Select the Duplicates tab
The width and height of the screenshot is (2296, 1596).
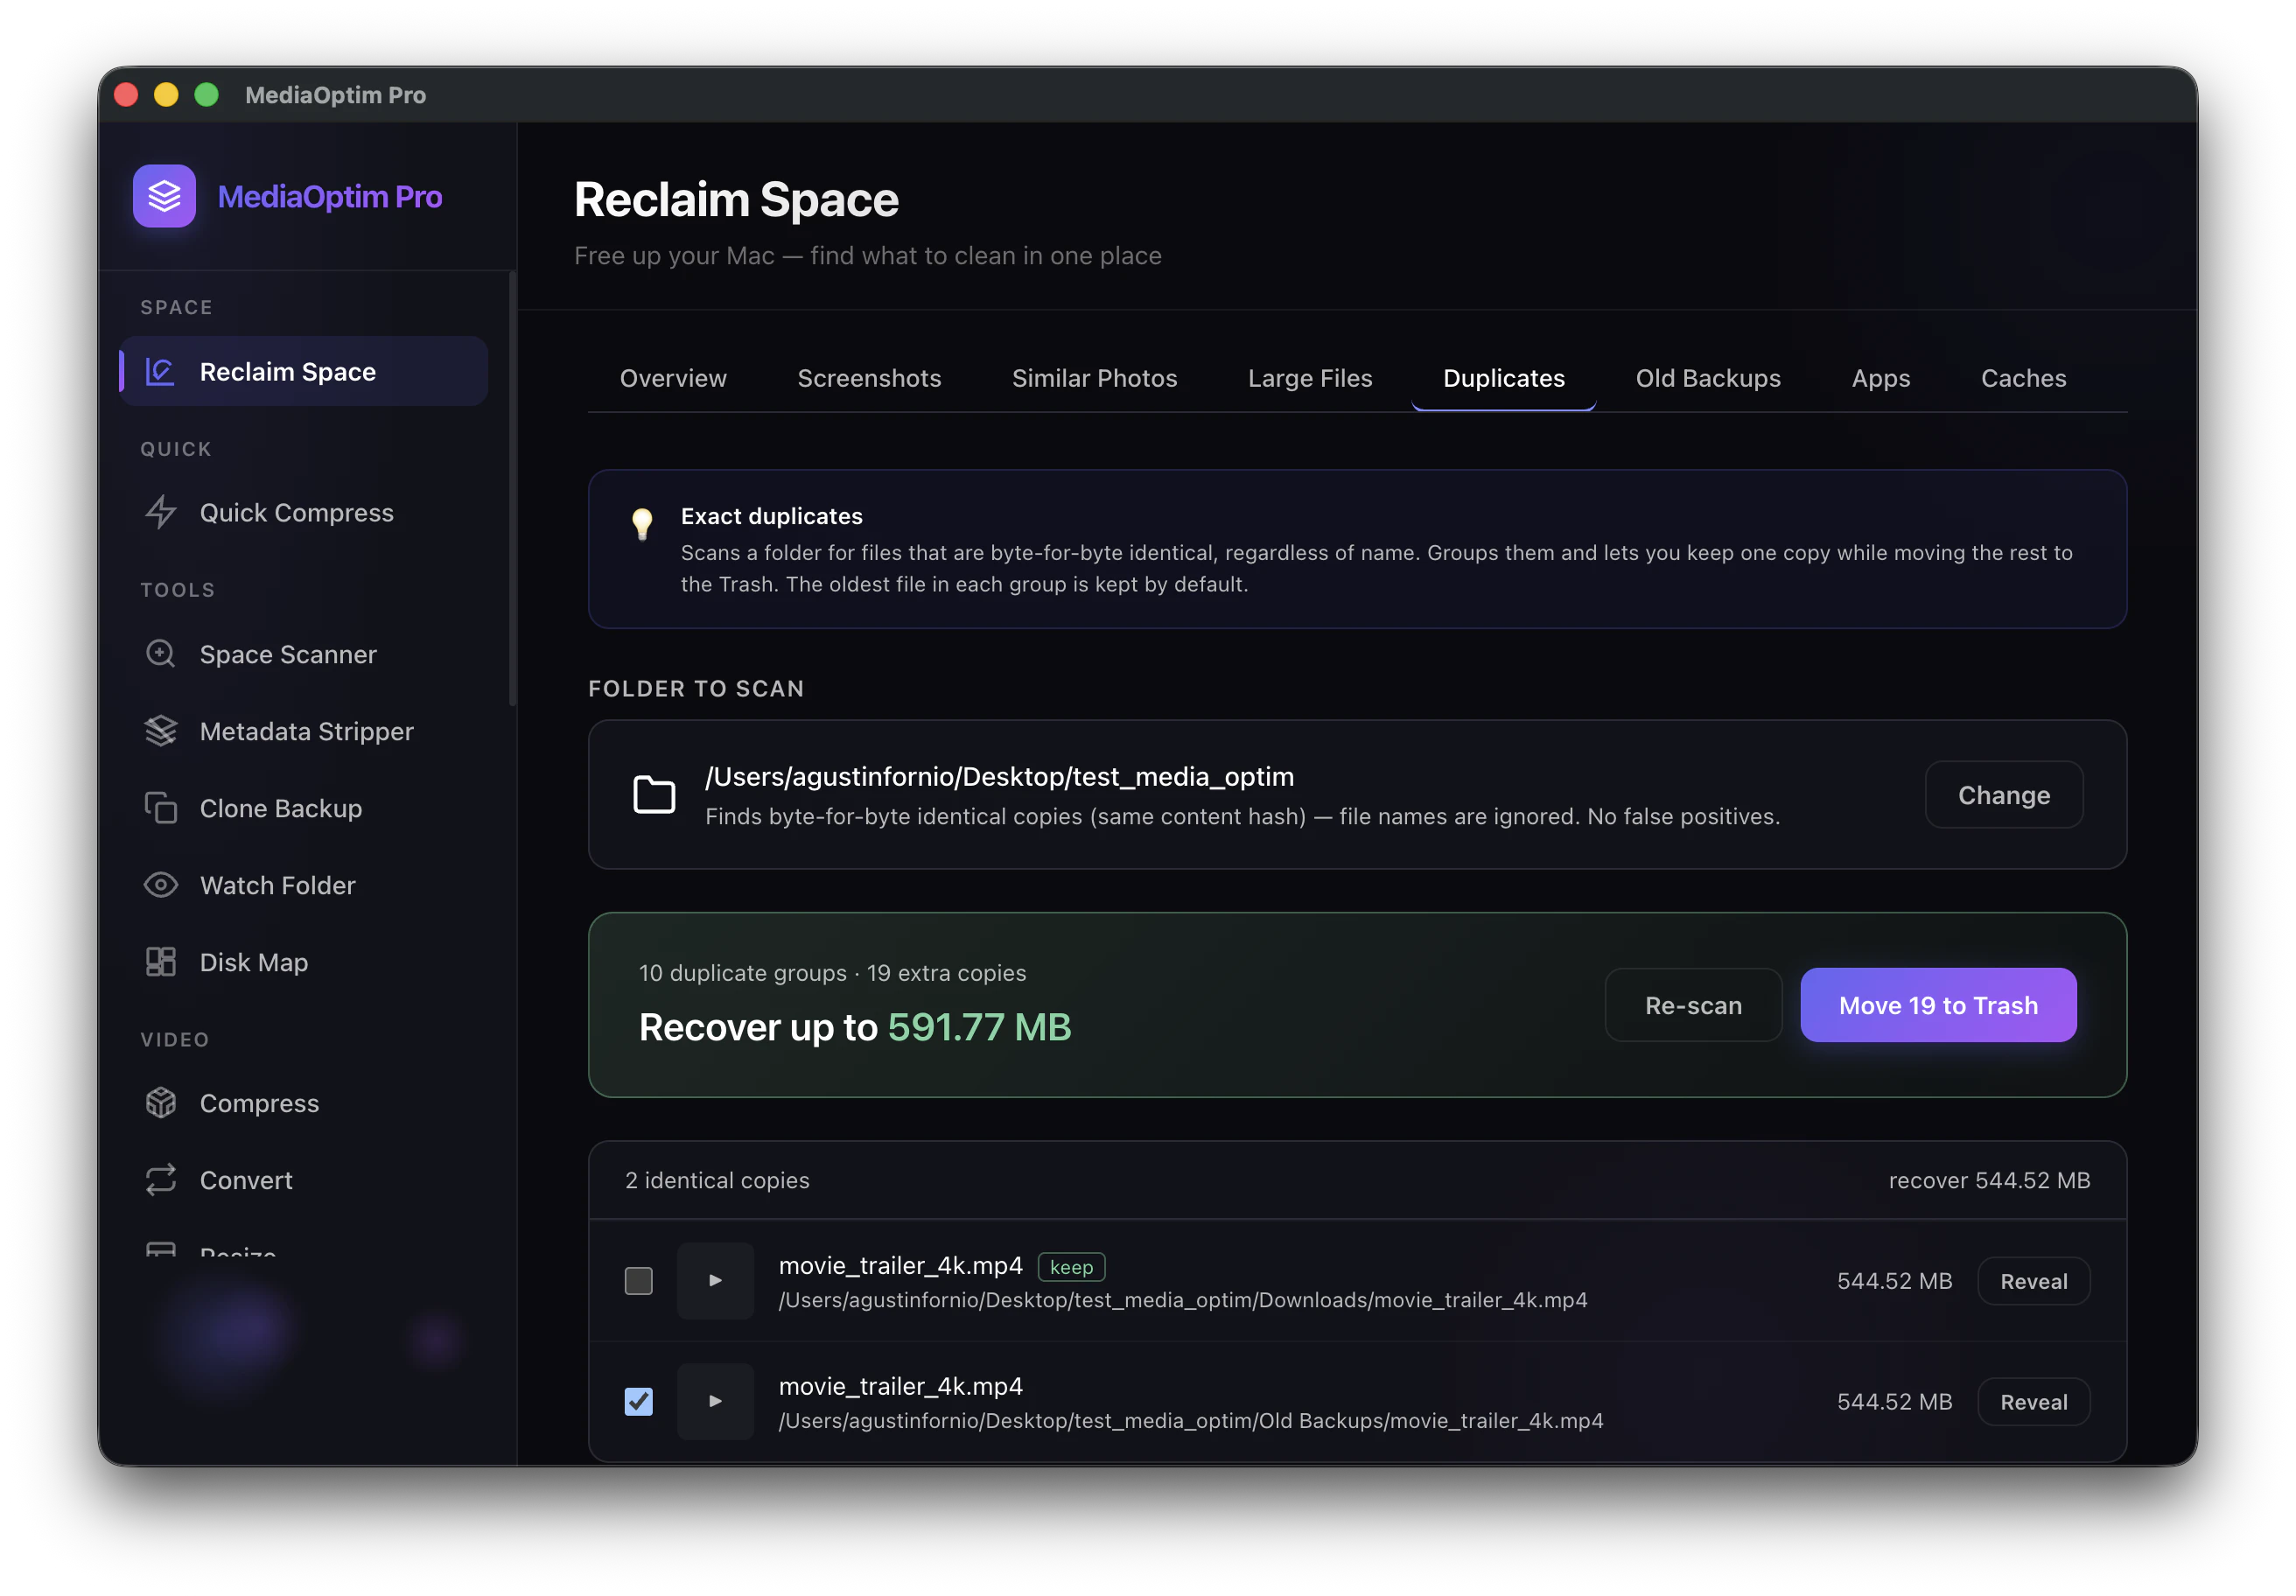(1504, 378)
